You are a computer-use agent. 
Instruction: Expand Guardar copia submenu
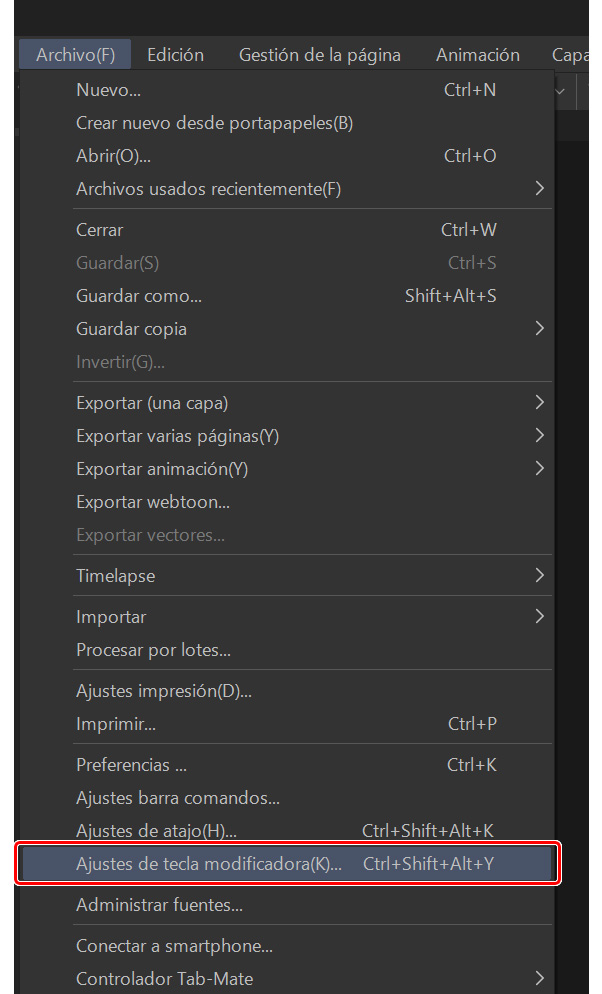(x=131, y=329)
